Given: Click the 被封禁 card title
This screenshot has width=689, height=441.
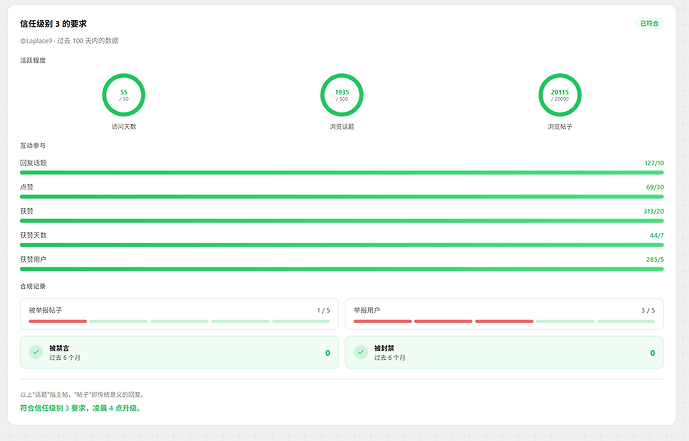Looking at the screenshot, I should (384, 348).
